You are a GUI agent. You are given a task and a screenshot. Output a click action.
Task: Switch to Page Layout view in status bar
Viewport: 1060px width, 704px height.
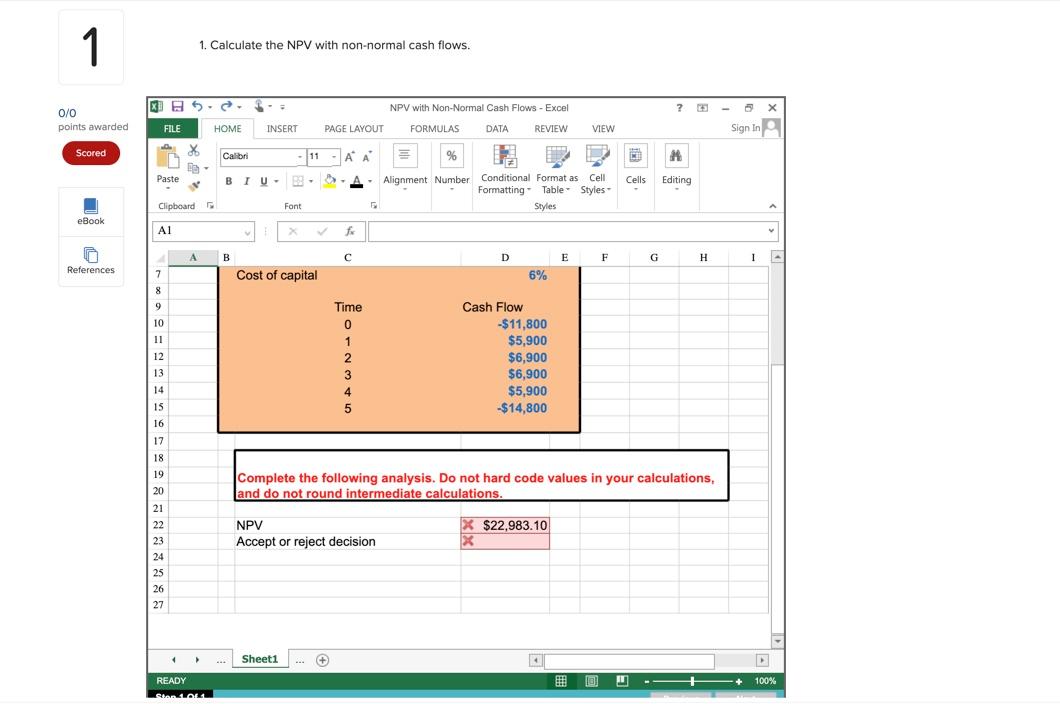pyautogui.click(x=589, y=680)
